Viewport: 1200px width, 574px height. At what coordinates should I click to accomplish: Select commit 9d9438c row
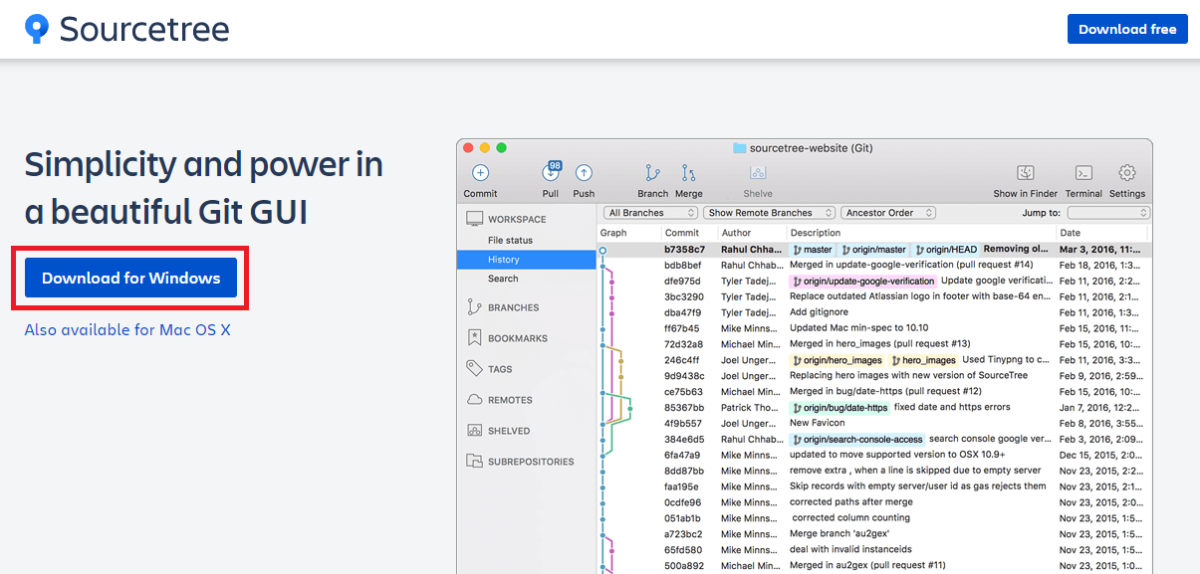point(874,376)
